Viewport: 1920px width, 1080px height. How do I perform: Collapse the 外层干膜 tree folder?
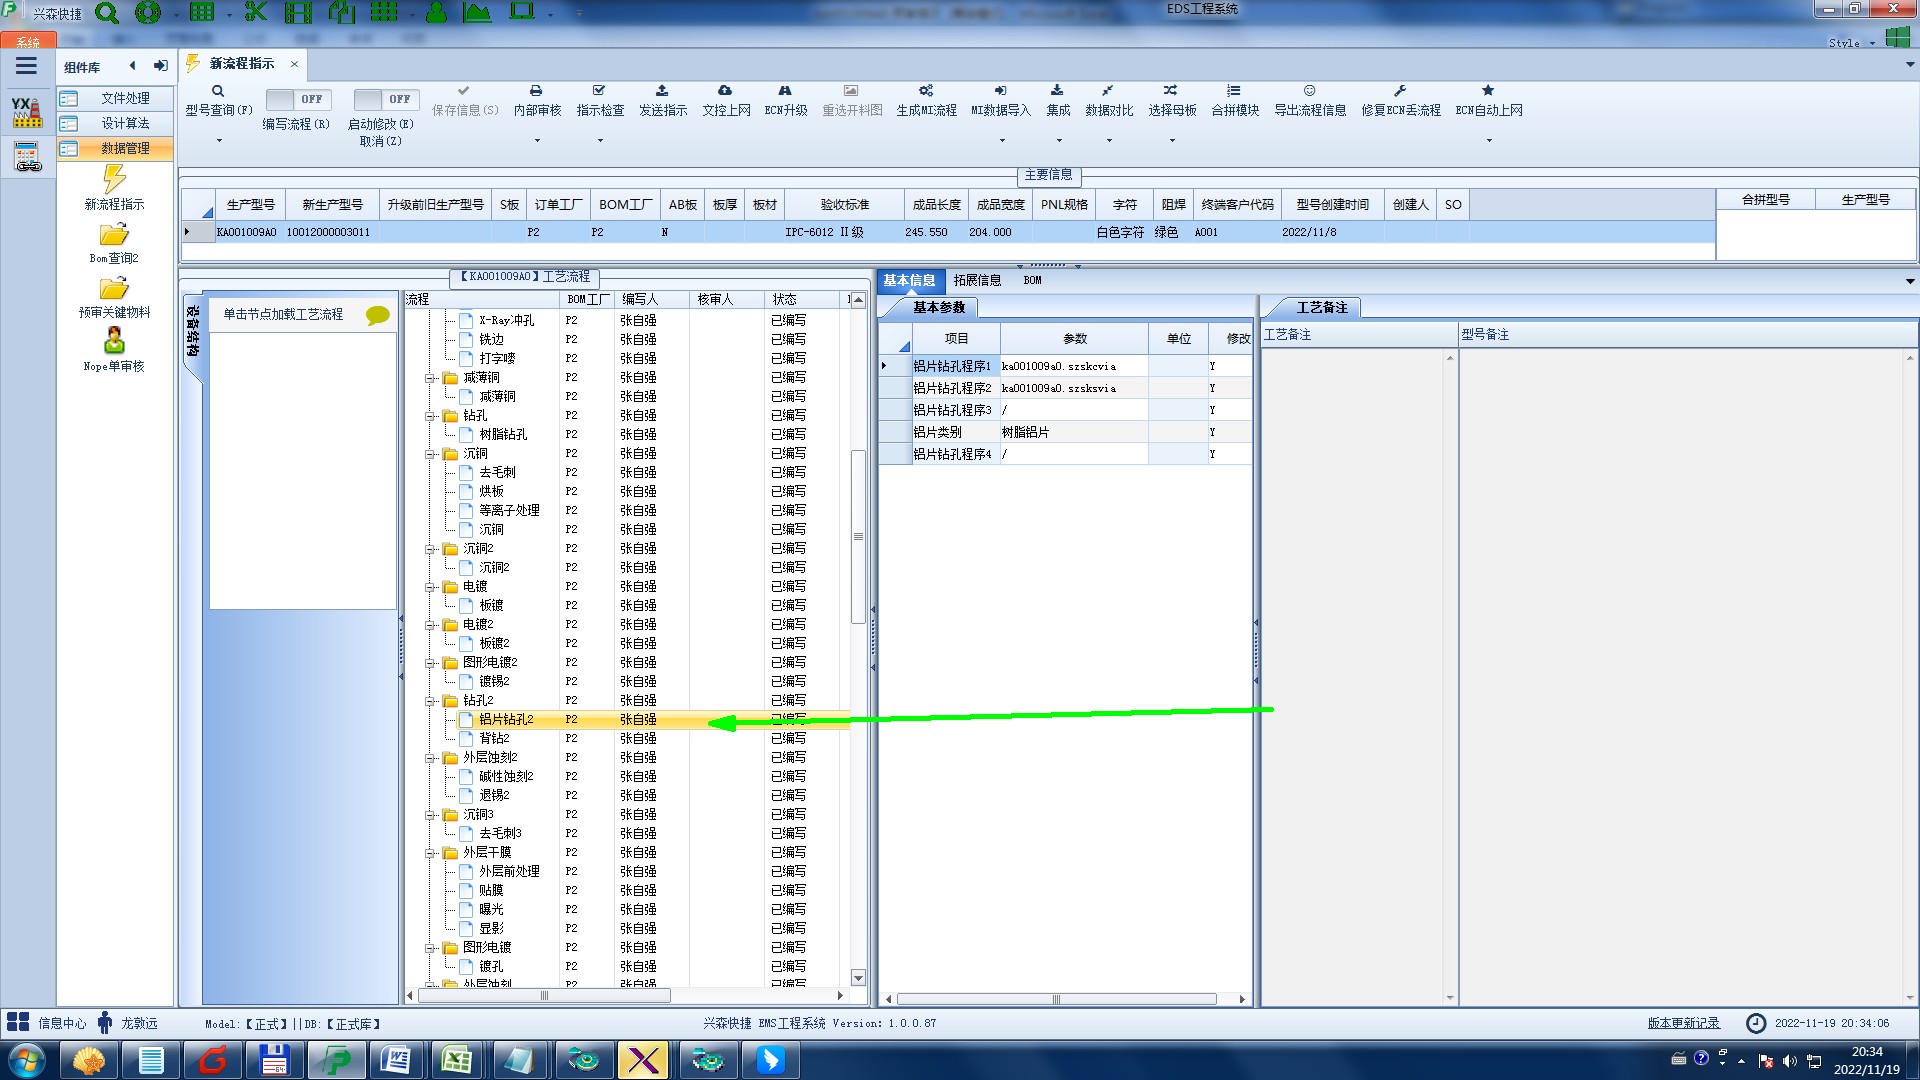tap(430, 853)
